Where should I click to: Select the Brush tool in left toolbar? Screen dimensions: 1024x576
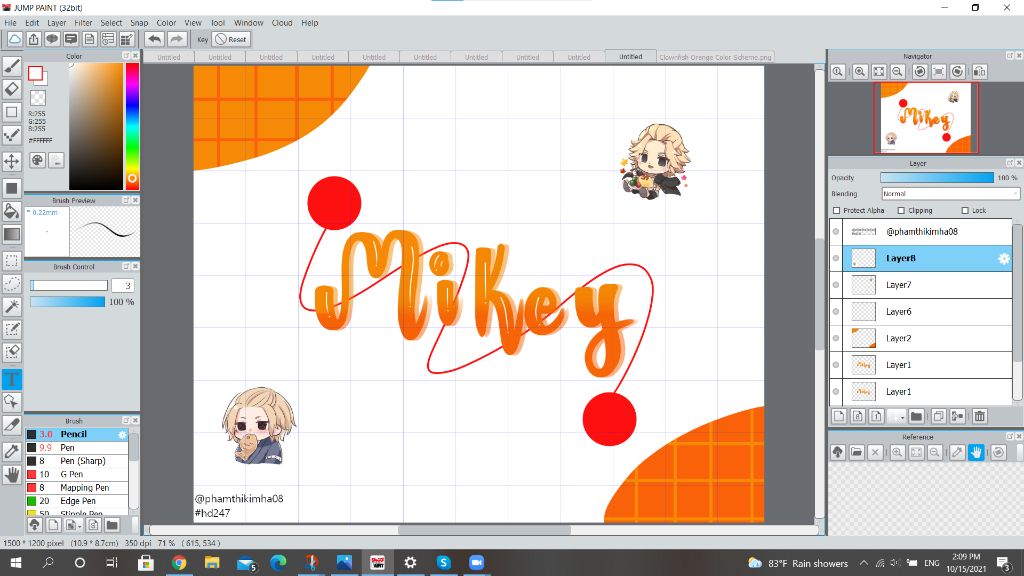(12, 65)
